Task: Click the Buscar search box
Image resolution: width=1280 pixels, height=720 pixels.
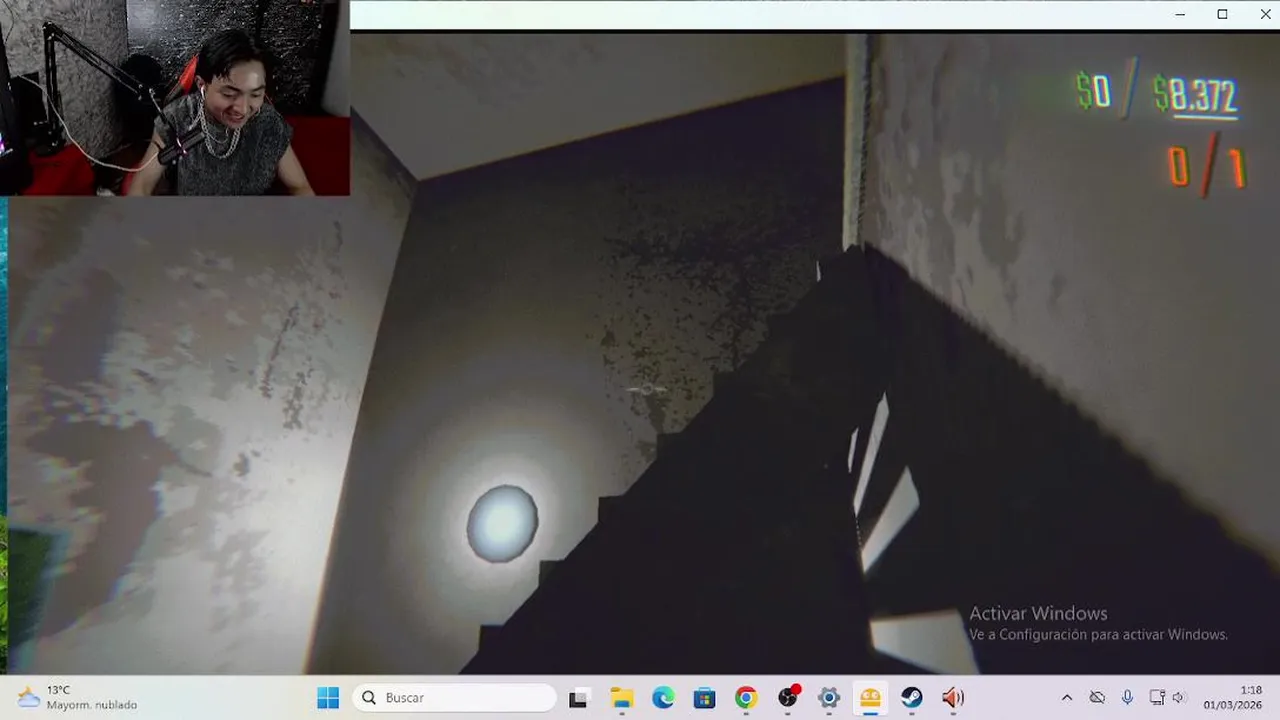Action: pos(455,698)
